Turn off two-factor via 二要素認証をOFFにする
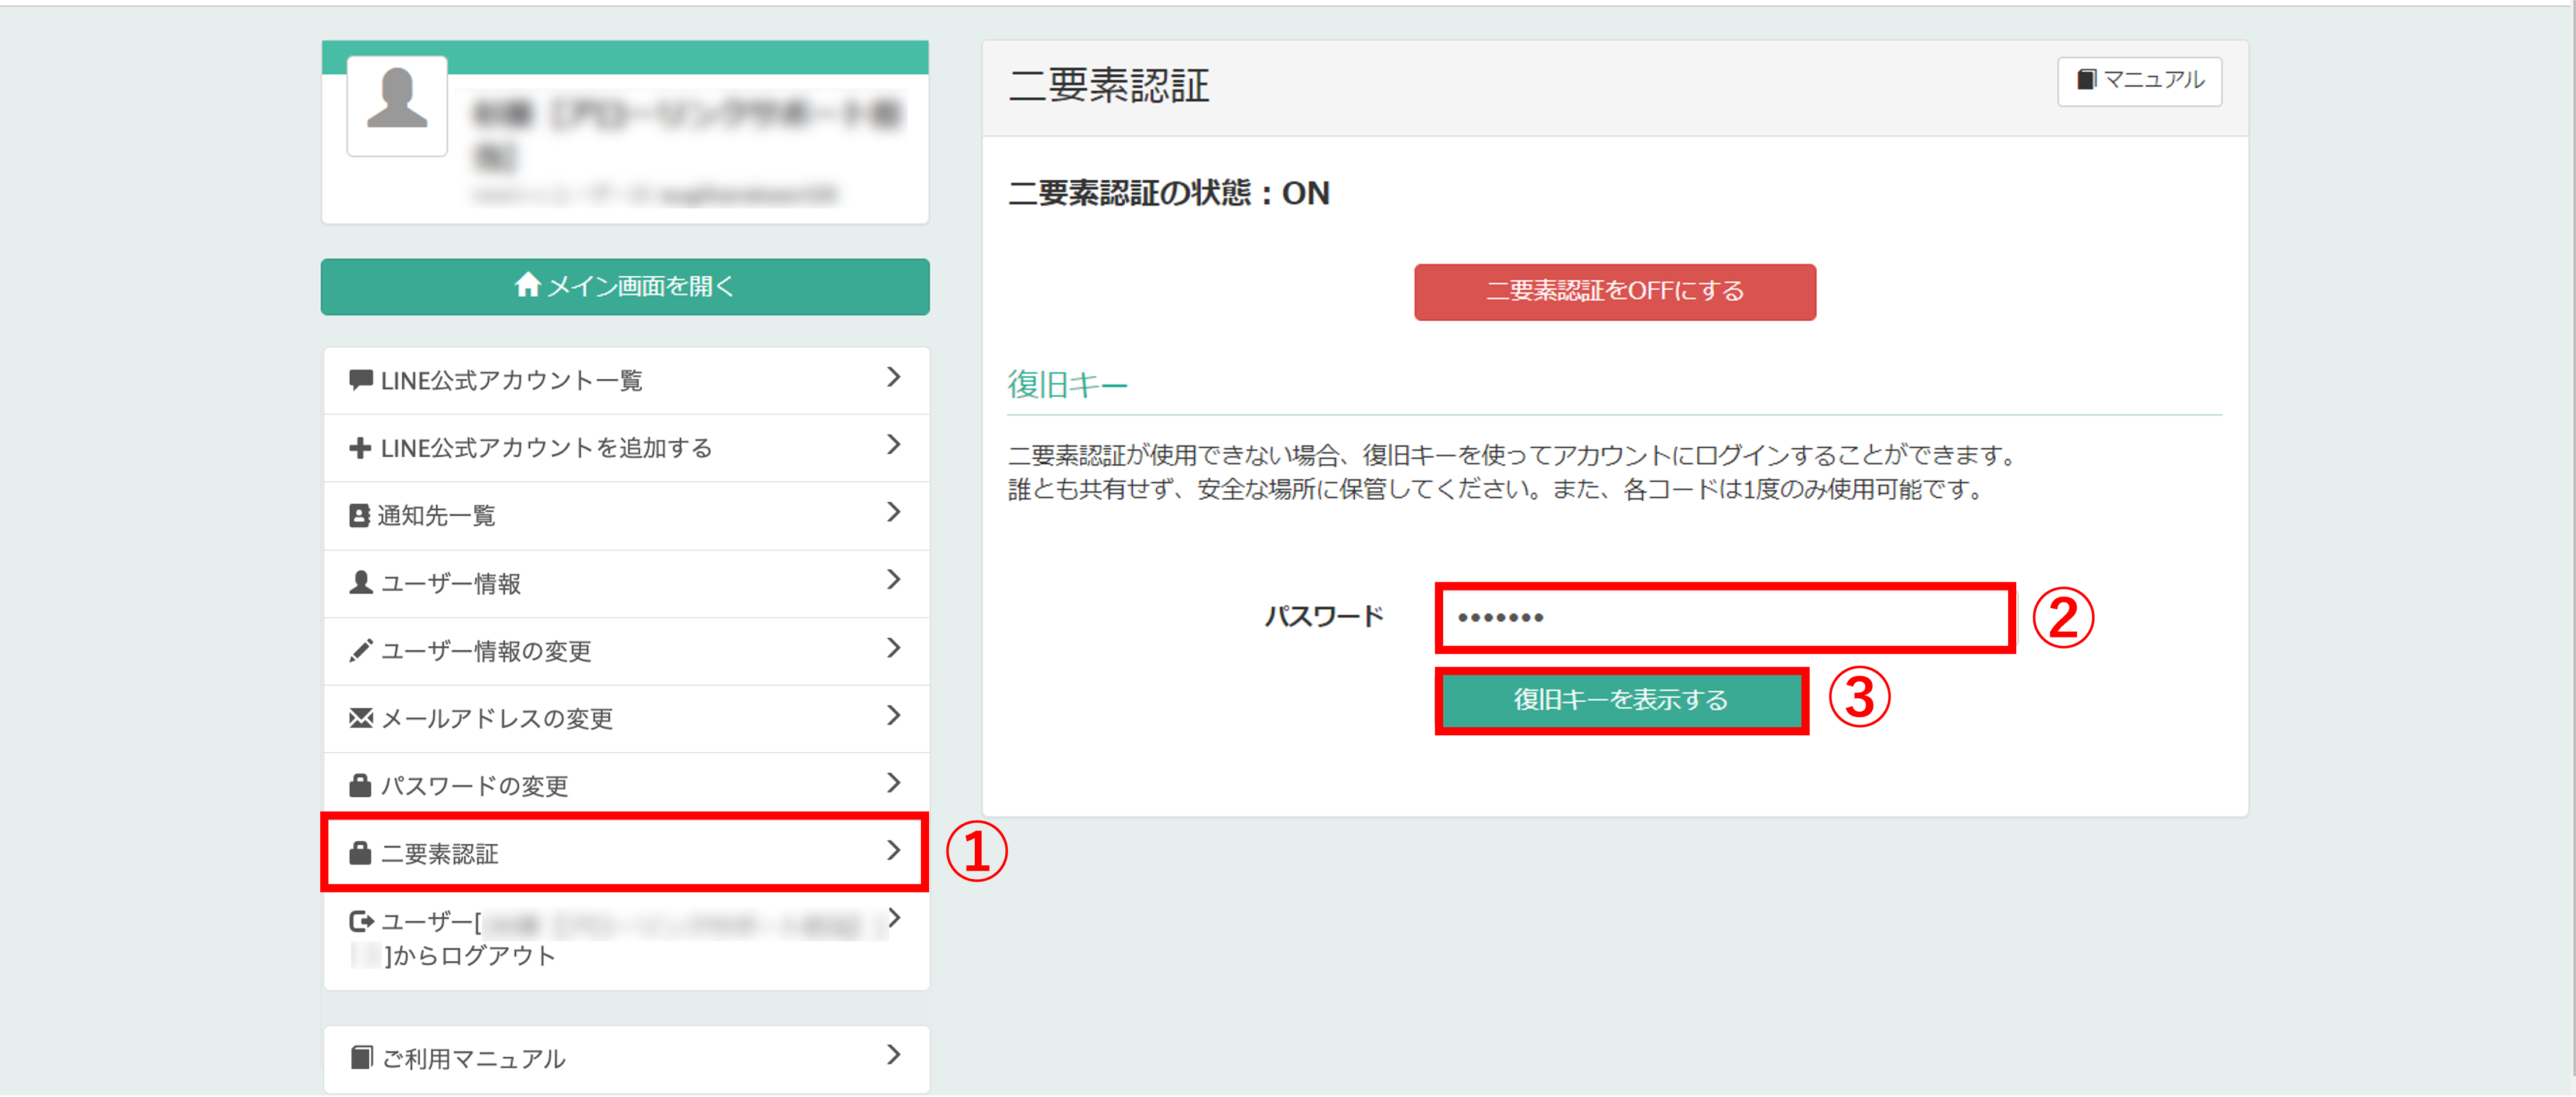This screenshot has height=1097, width=2576. point(1614,292)
